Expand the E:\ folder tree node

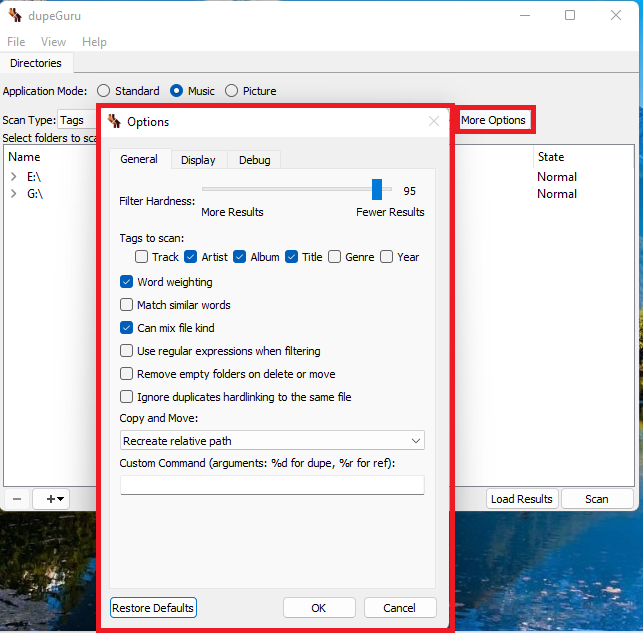14,177
